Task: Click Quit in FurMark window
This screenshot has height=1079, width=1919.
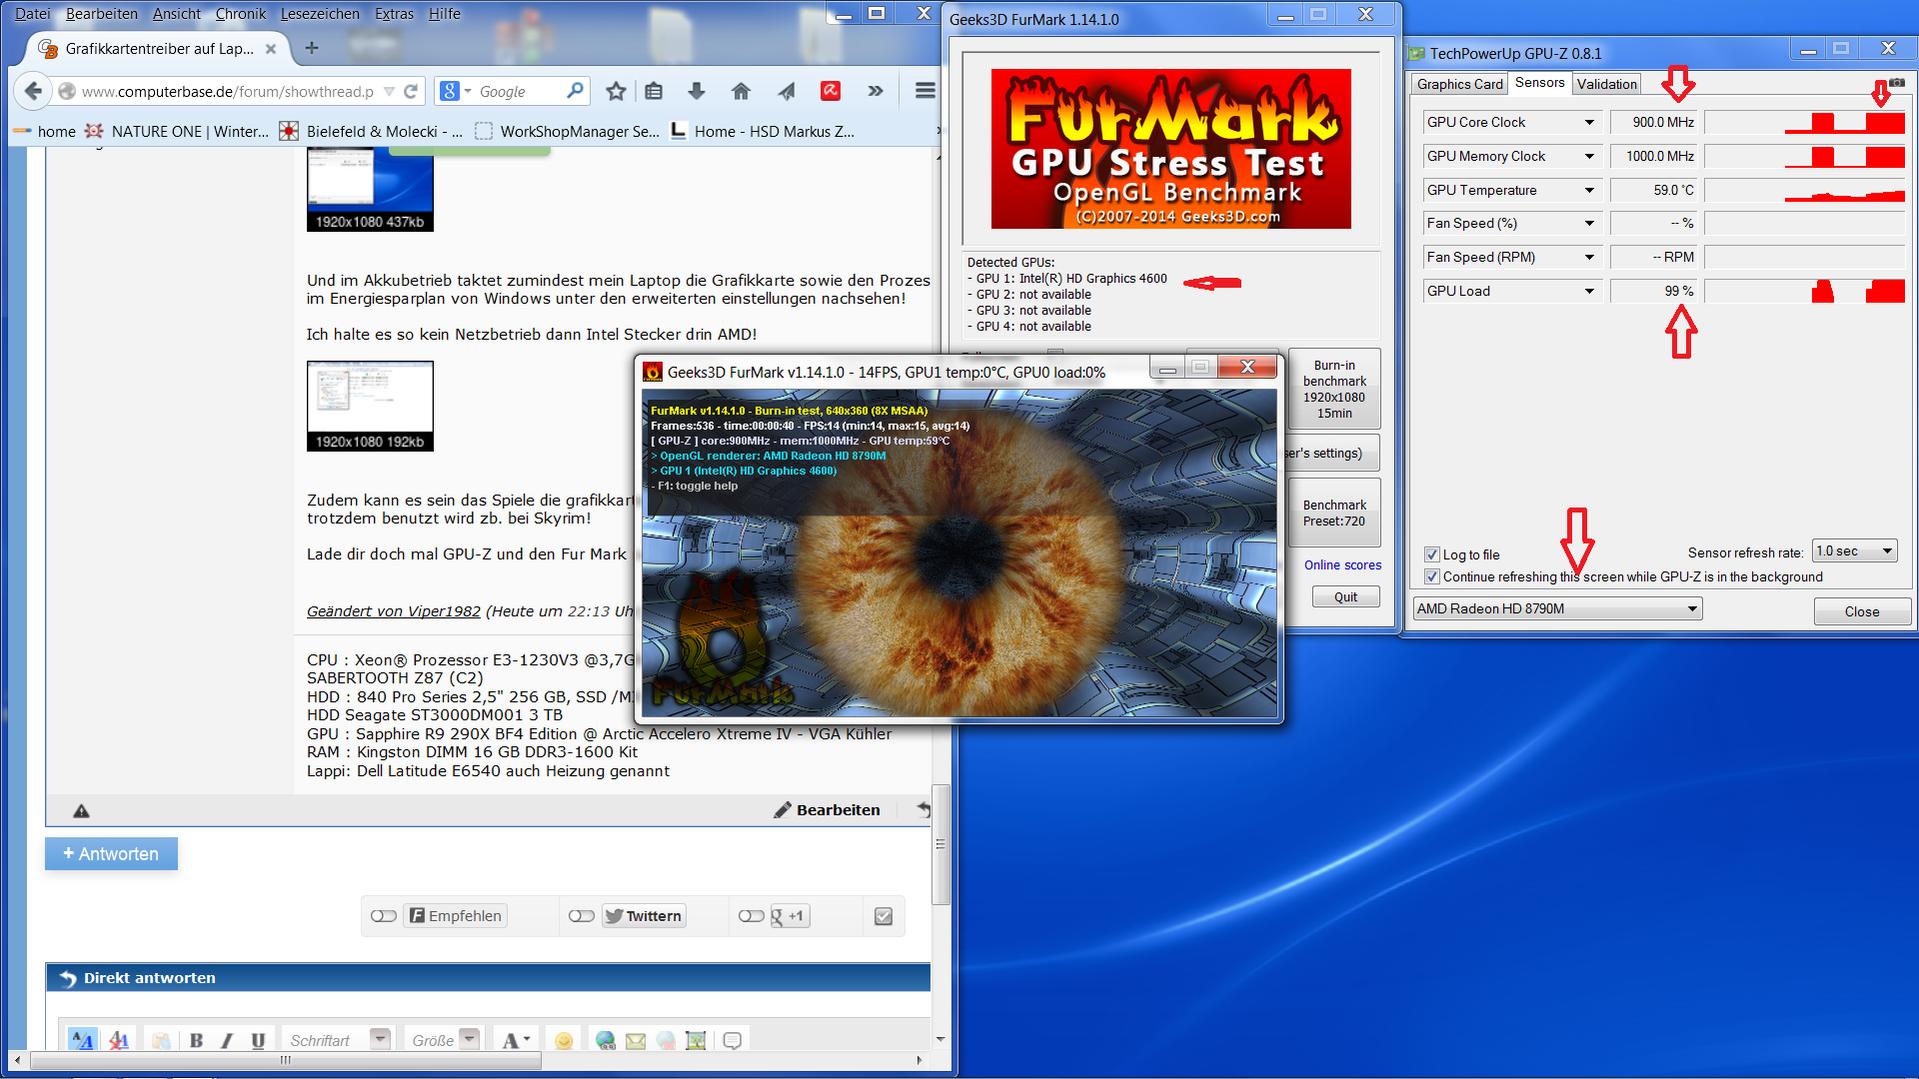Action: 1345,597
